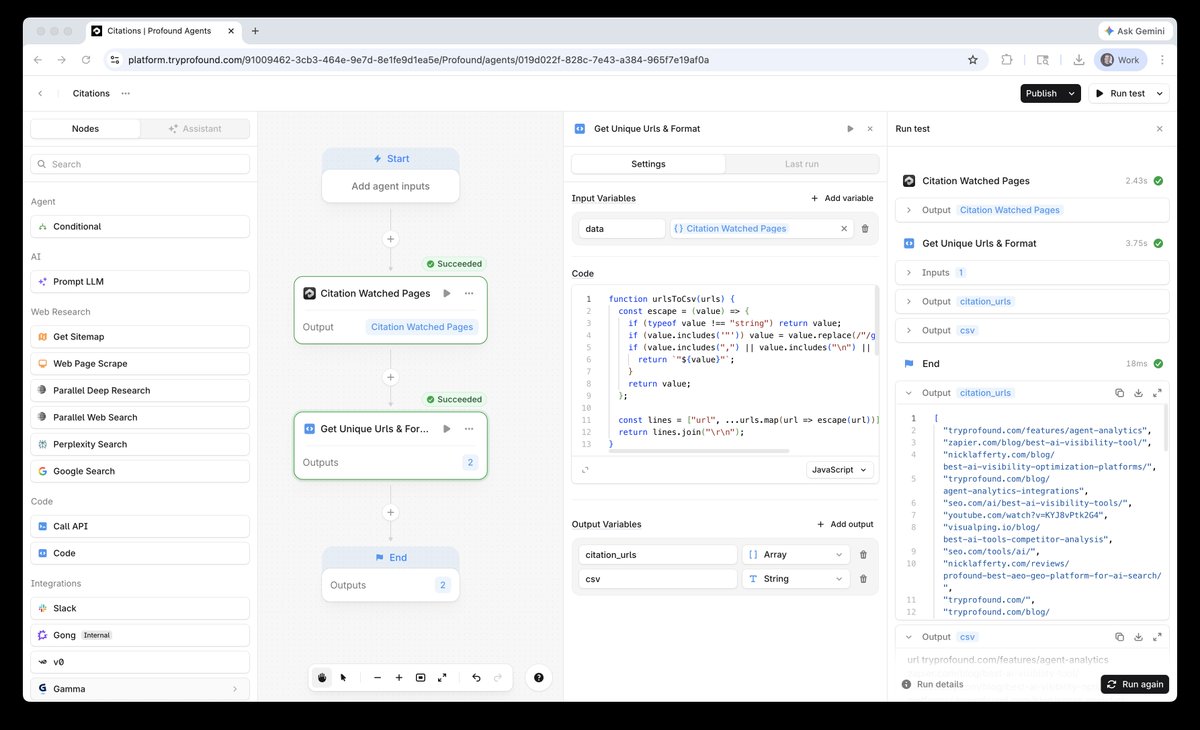Select the Parallel Deep Research node

click(x=140, y=391)
